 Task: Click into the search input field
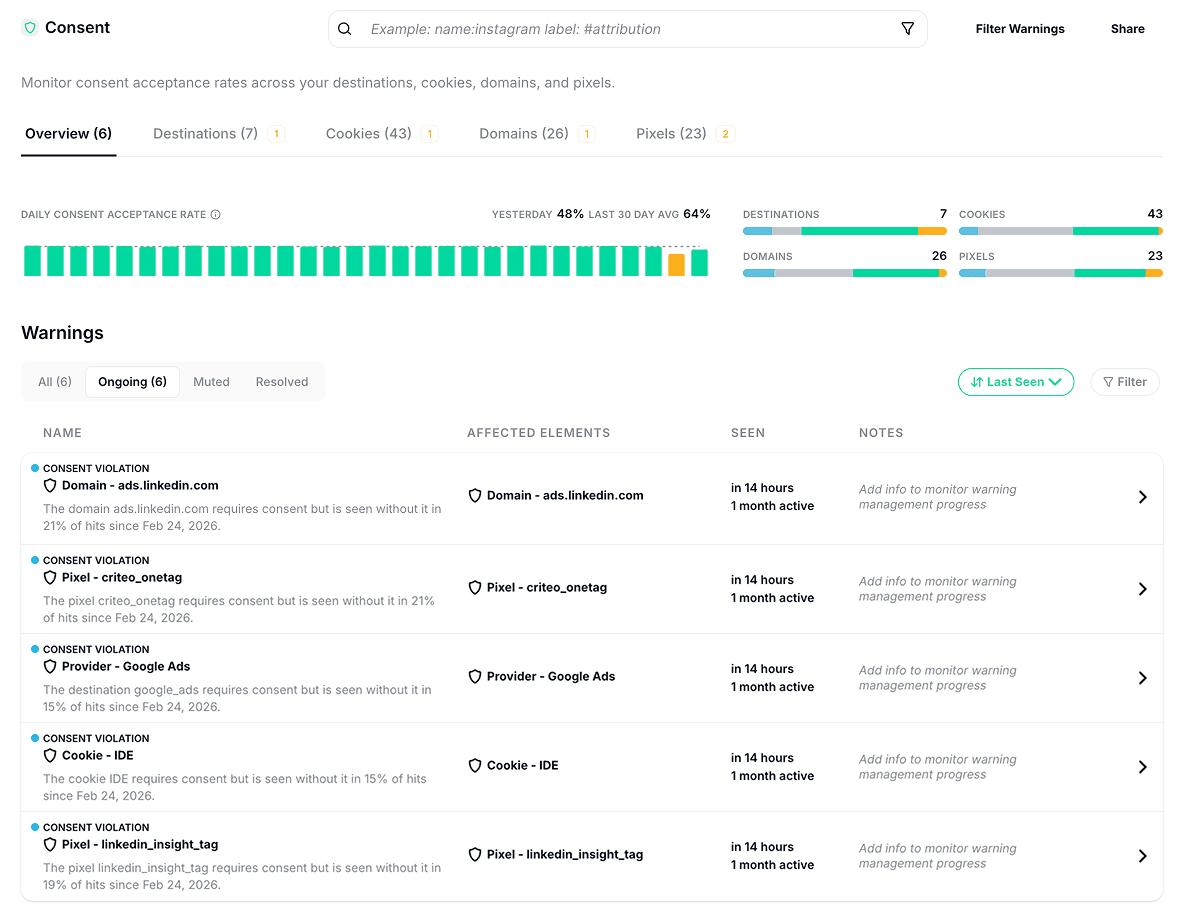pos(620,29)
